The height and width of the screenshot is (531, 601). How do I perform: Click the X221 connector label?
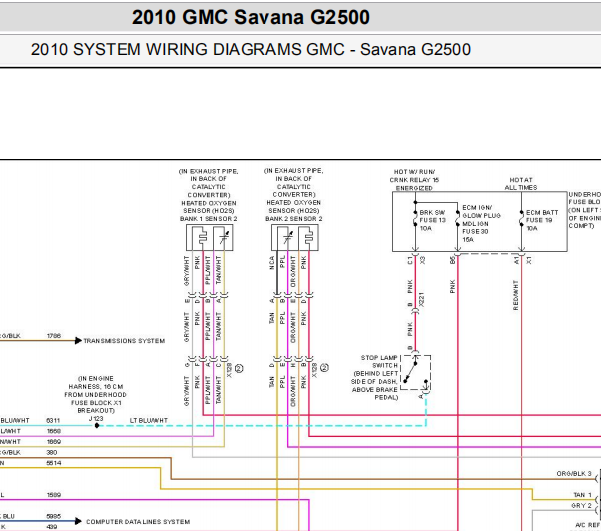(422, 299)
